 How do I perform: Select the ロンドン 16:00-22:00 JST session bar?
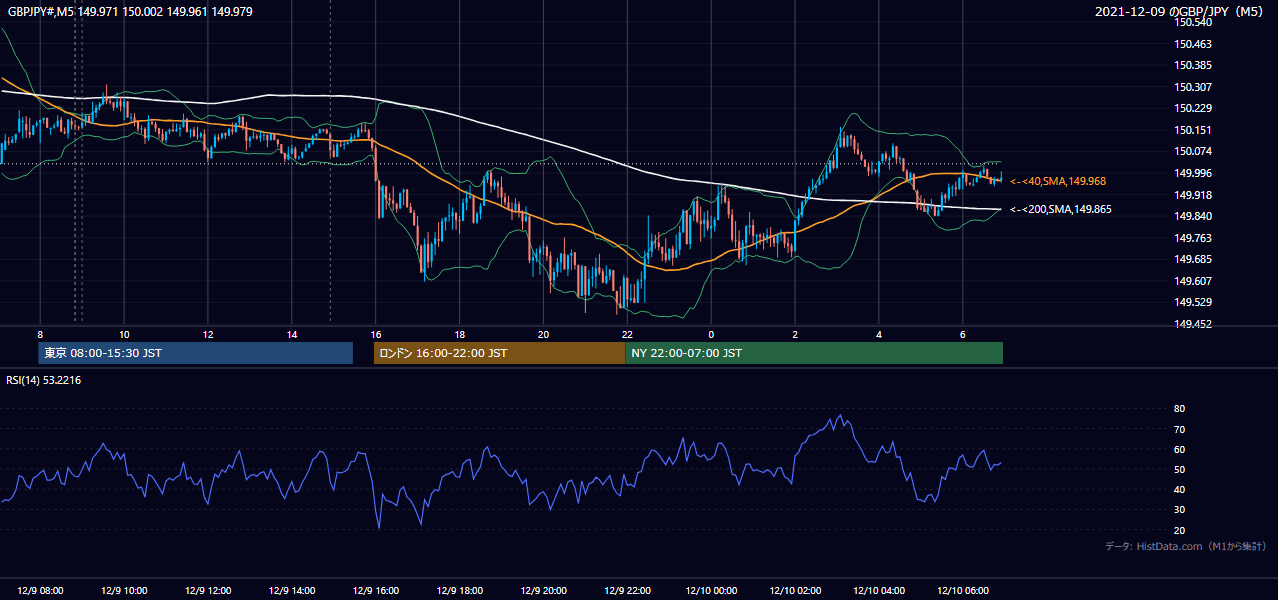coord(499,353)
